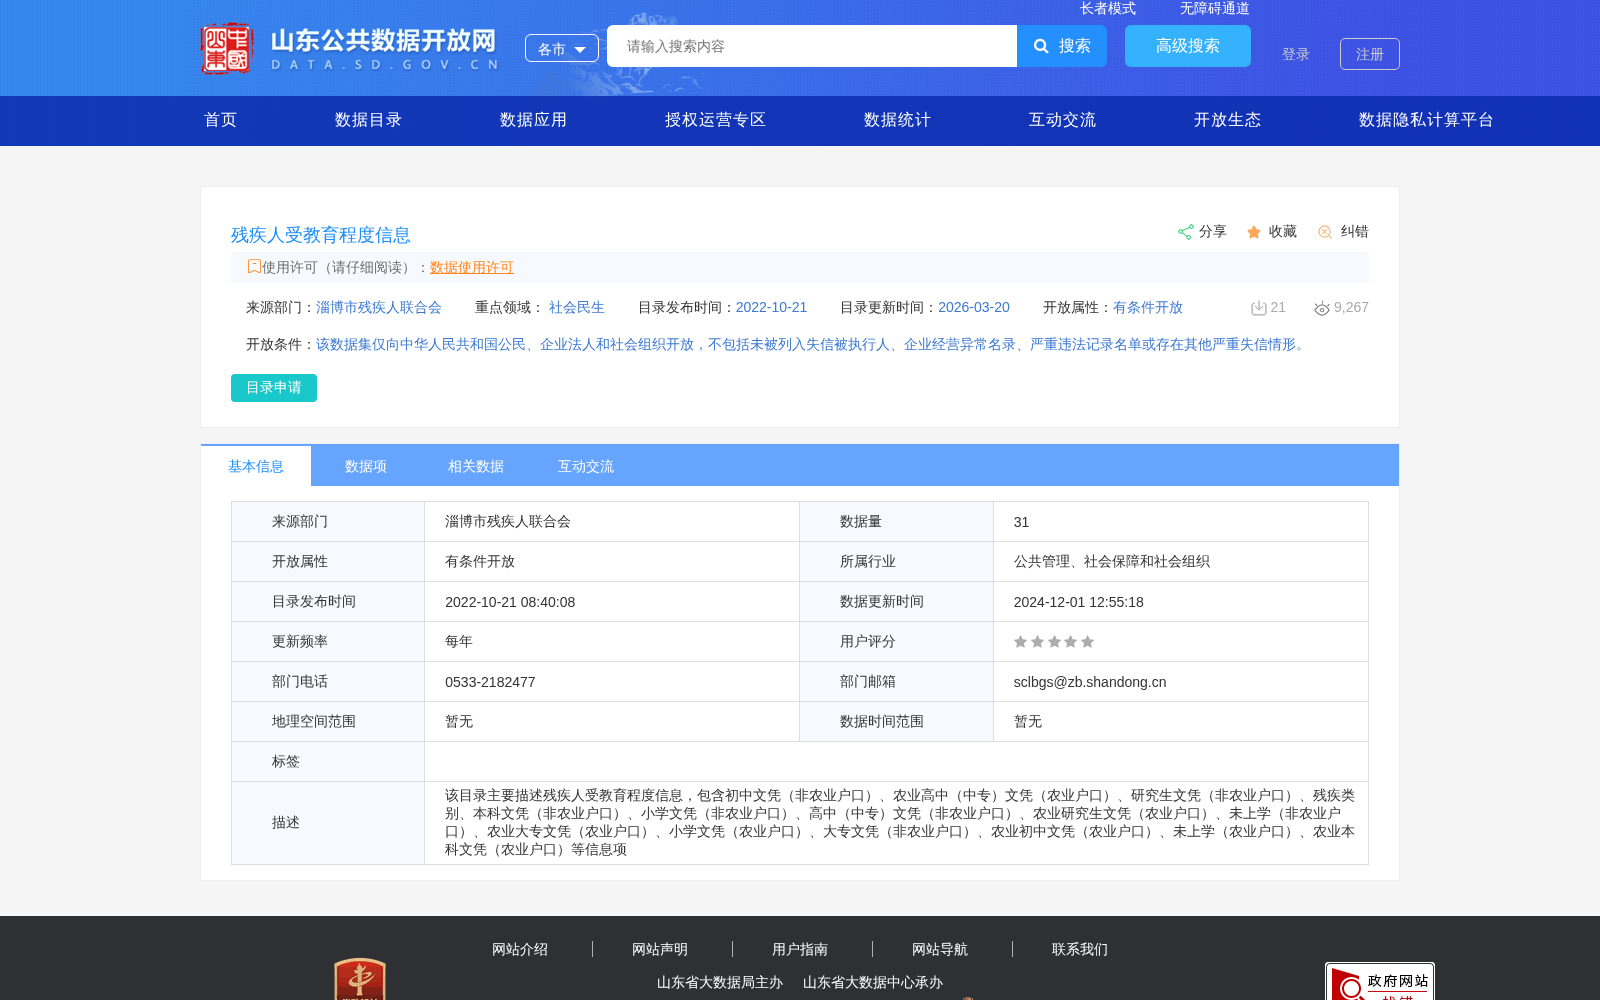Viewport: 1600px width, 1000px height.
Task: Click the timestamp 2022-10-21 08:40:08
Action: (510, 602)
